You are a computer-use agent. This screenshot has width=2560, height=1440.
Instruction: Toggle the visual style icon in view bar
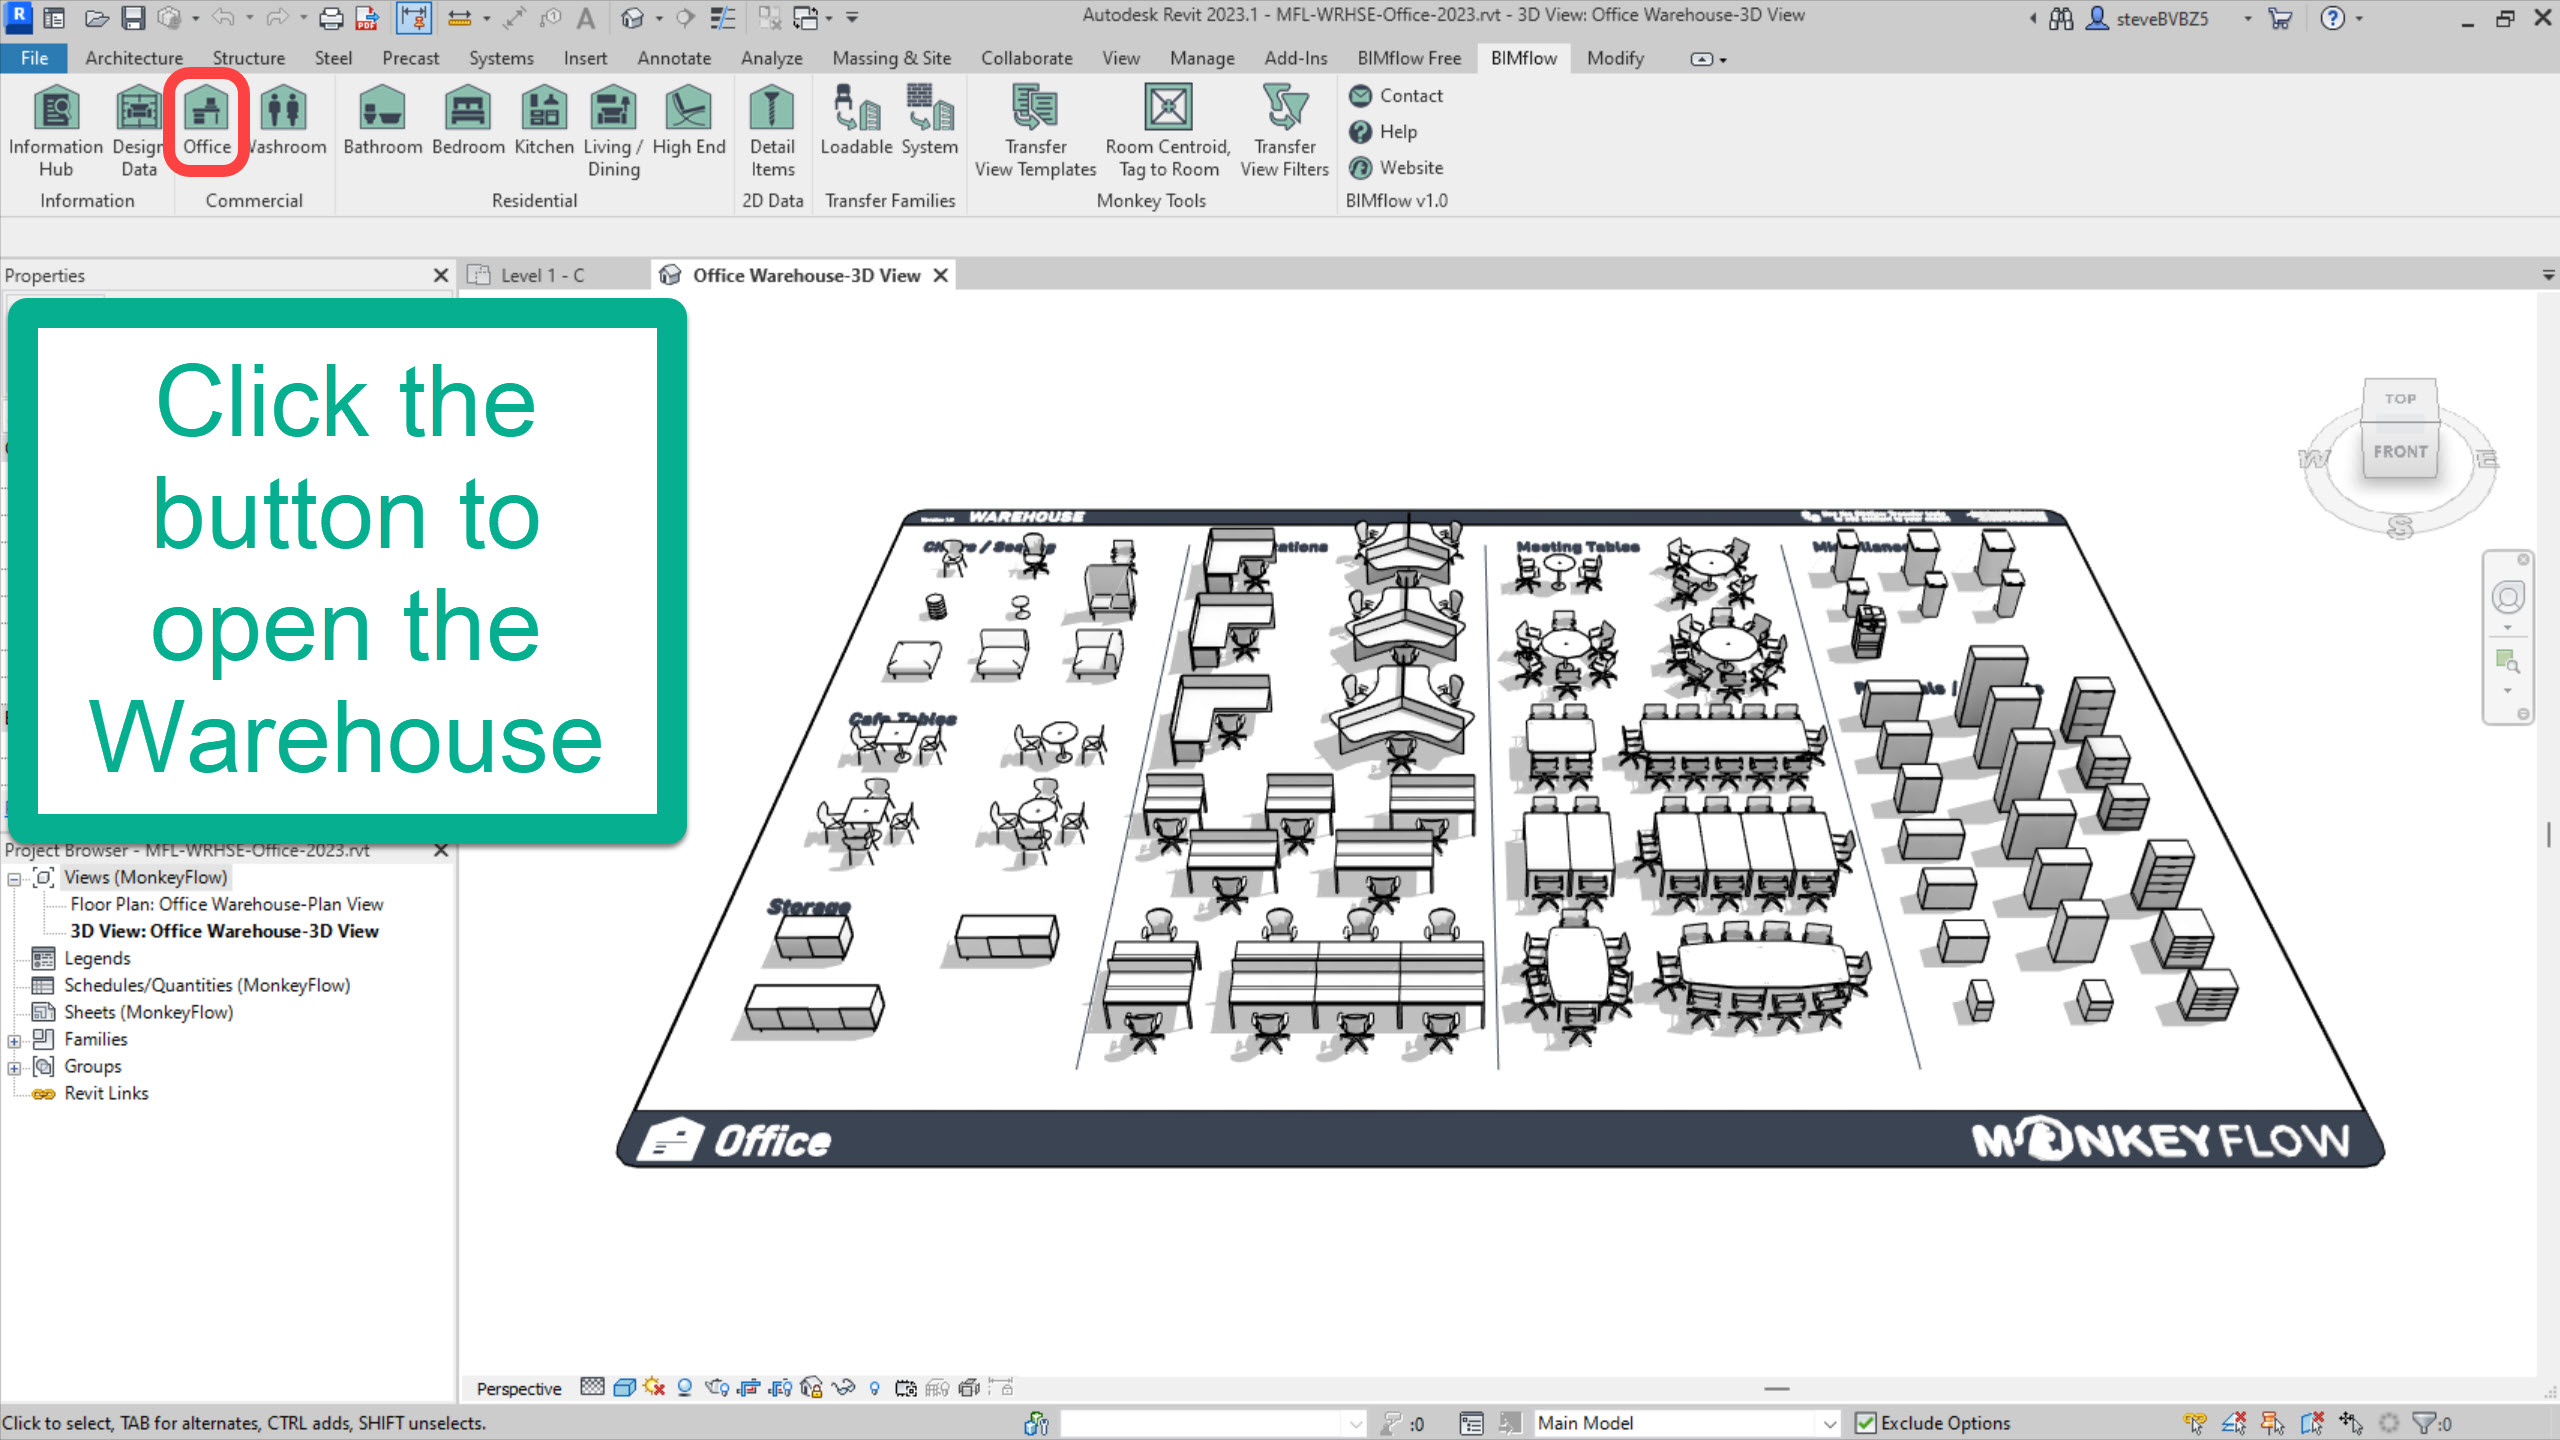coord(624,1388)
